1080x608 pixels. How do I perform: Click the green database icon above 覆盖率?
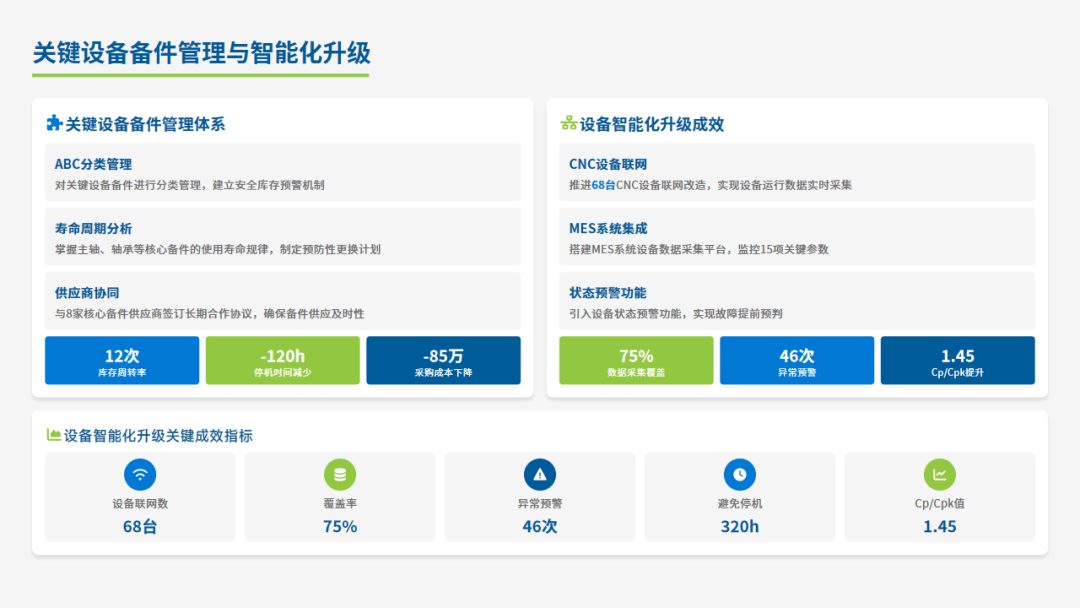coord(340,474)
